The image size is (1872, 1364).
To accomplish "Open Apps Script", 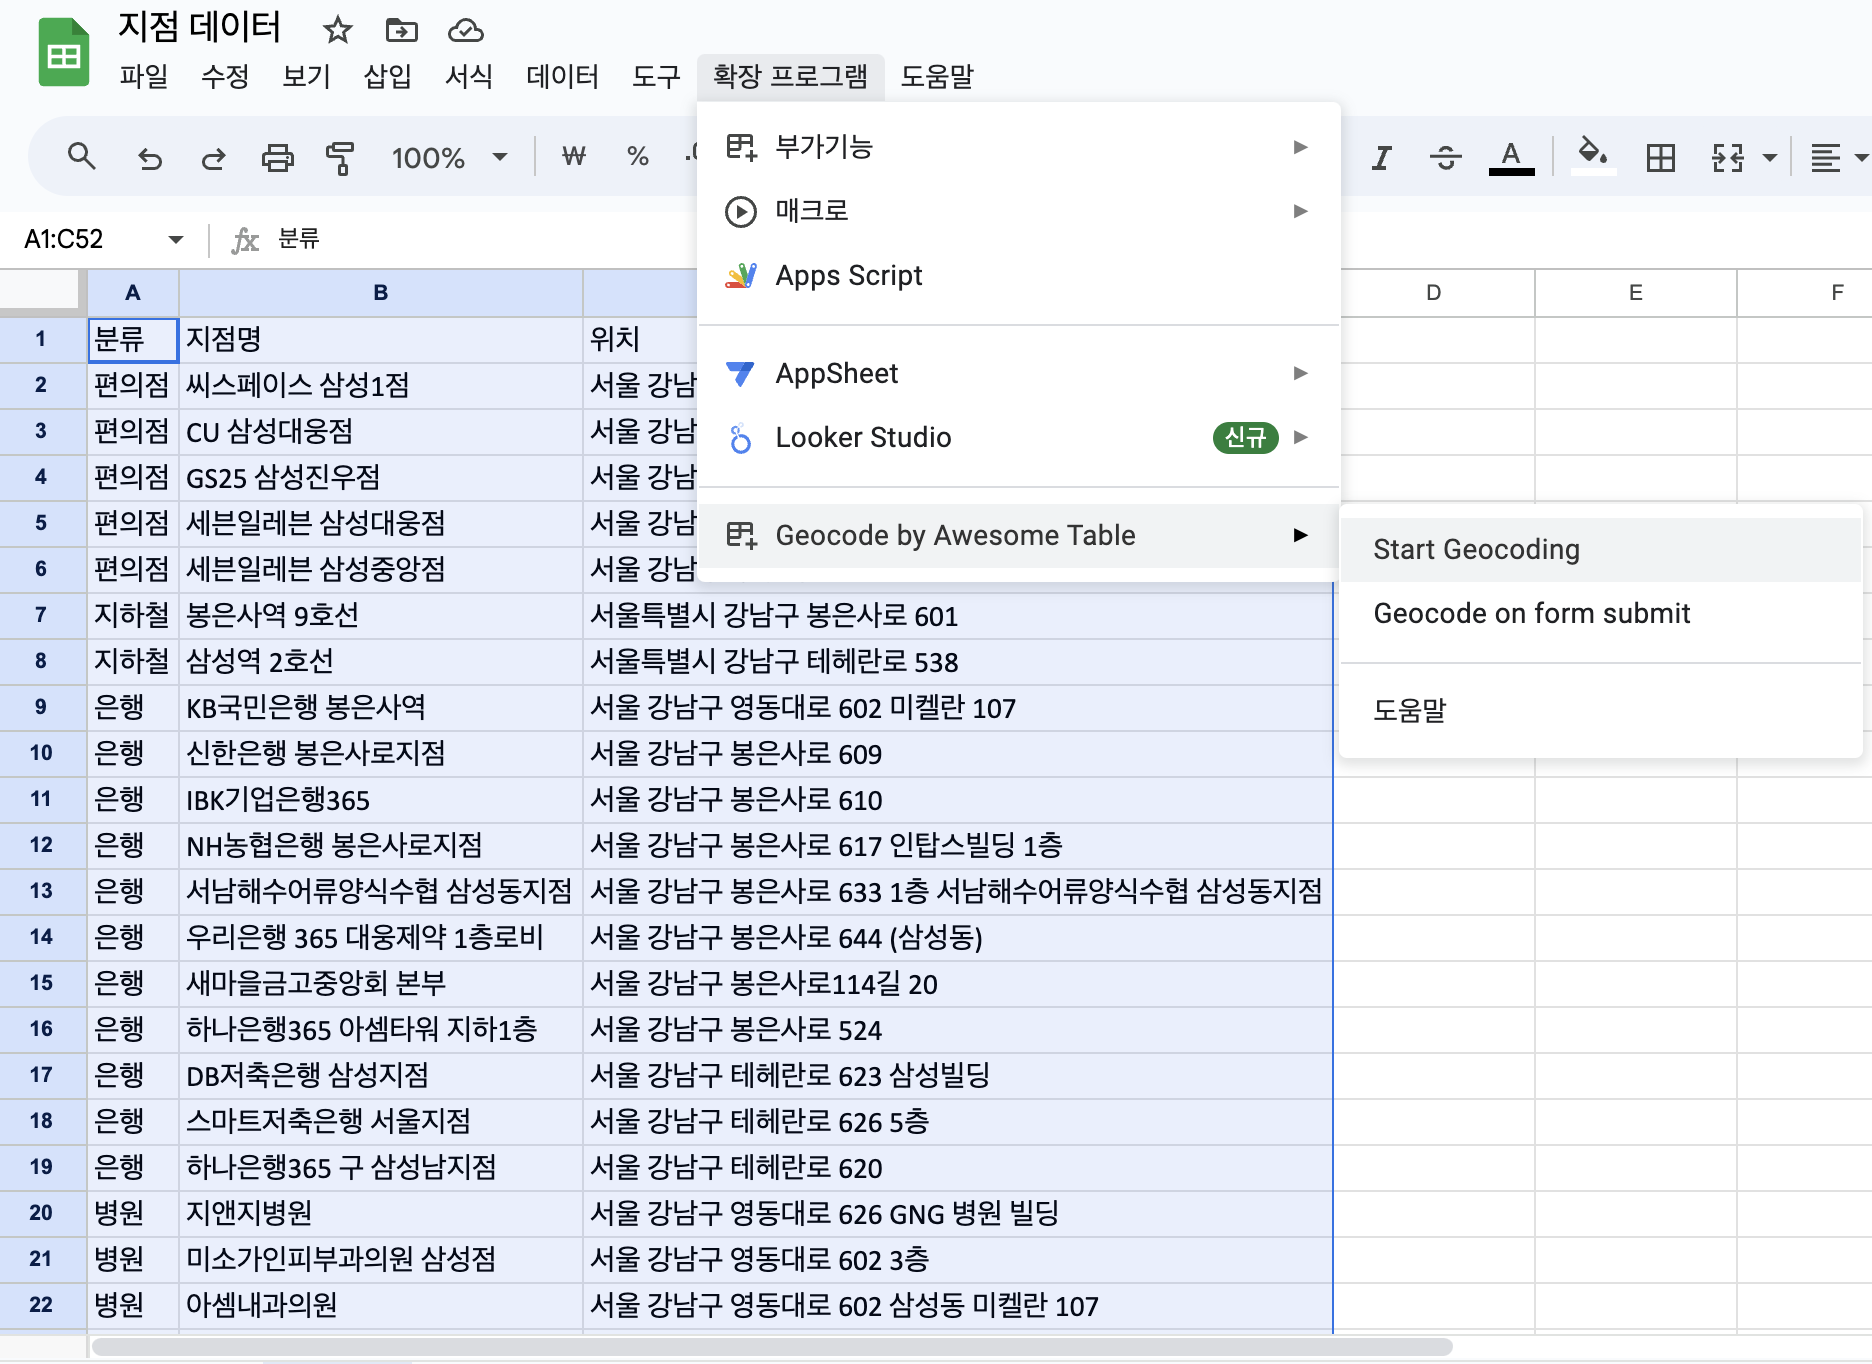I will click(1018, 275).
